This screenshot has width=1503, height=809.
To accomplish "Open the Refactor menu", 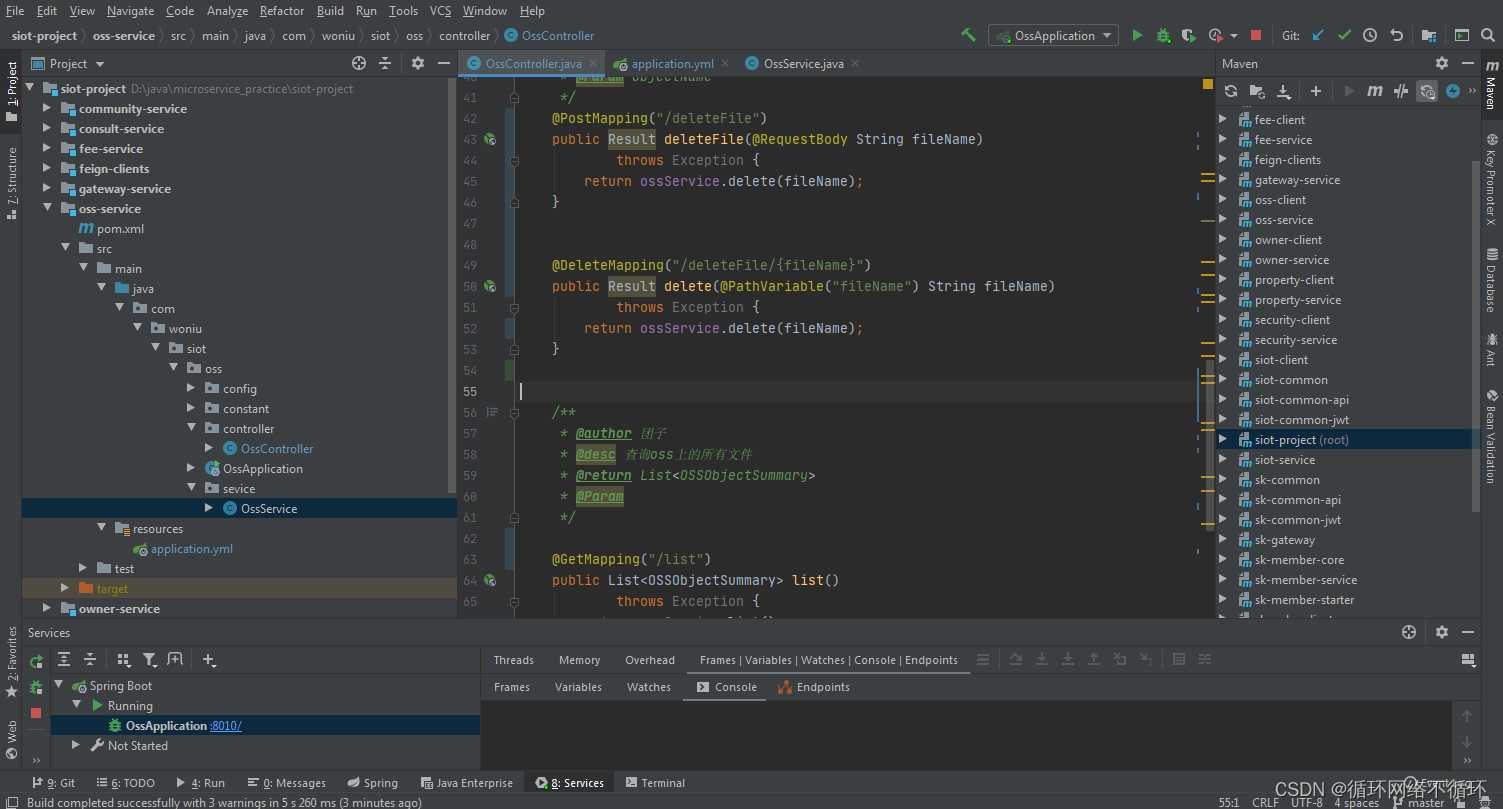I will click(x=281, y=11).
